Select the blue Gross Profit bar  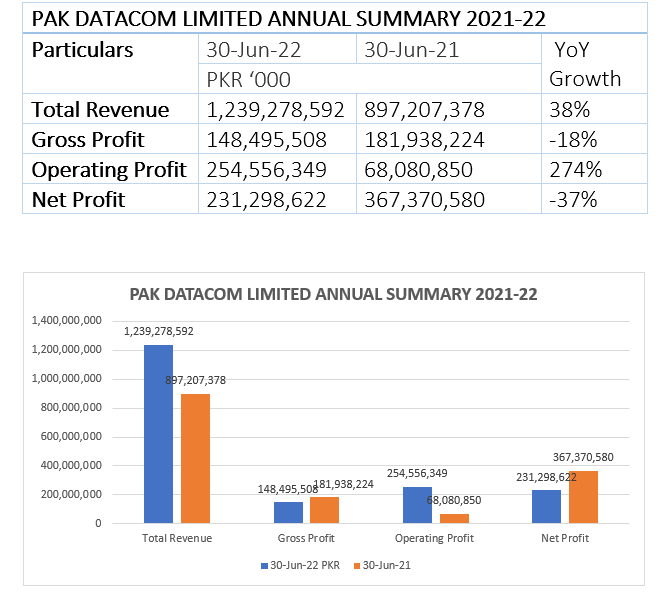point(288,512)
